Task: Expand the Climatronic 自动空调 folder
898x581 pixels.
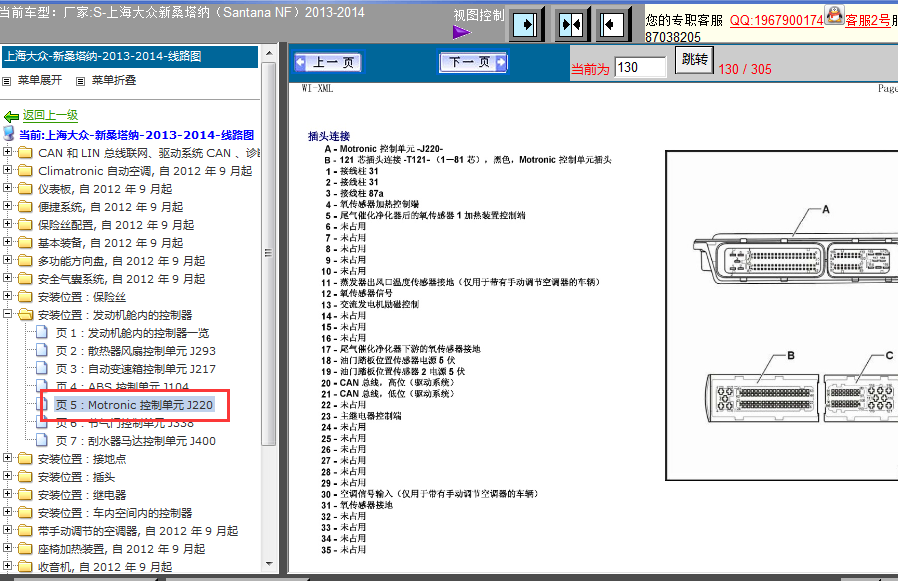Action: [7, 170]
